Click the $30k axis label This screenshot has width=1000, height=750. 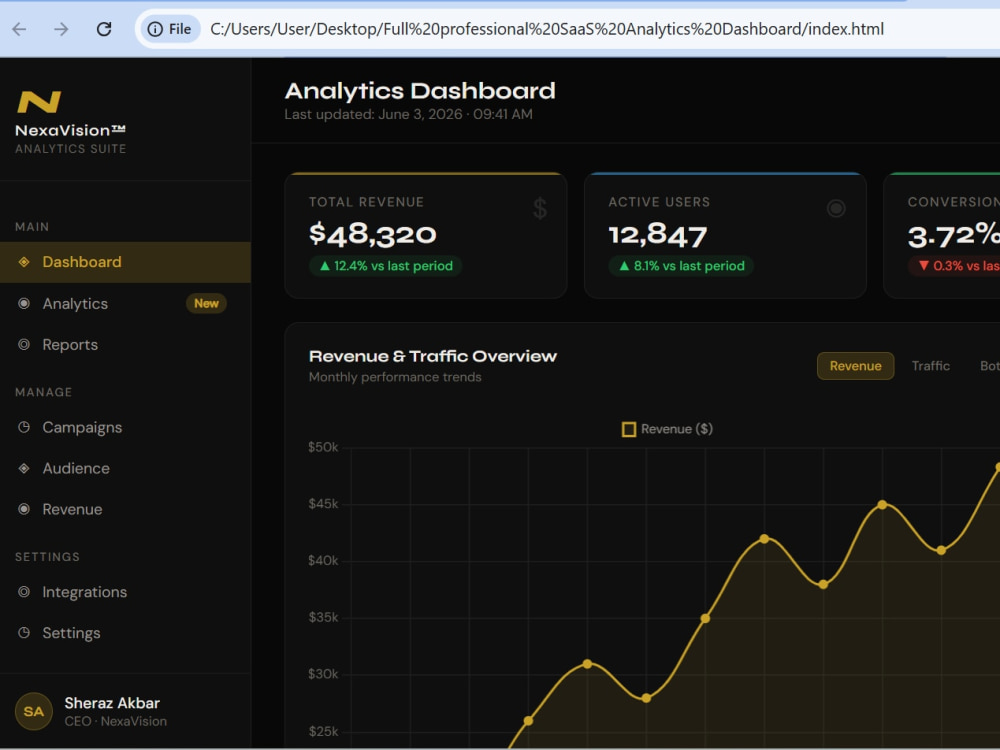pos(323,674)
